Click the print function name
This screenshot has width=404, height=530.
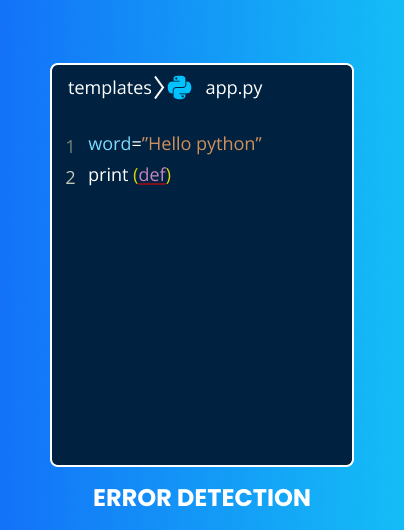point(109,176)
